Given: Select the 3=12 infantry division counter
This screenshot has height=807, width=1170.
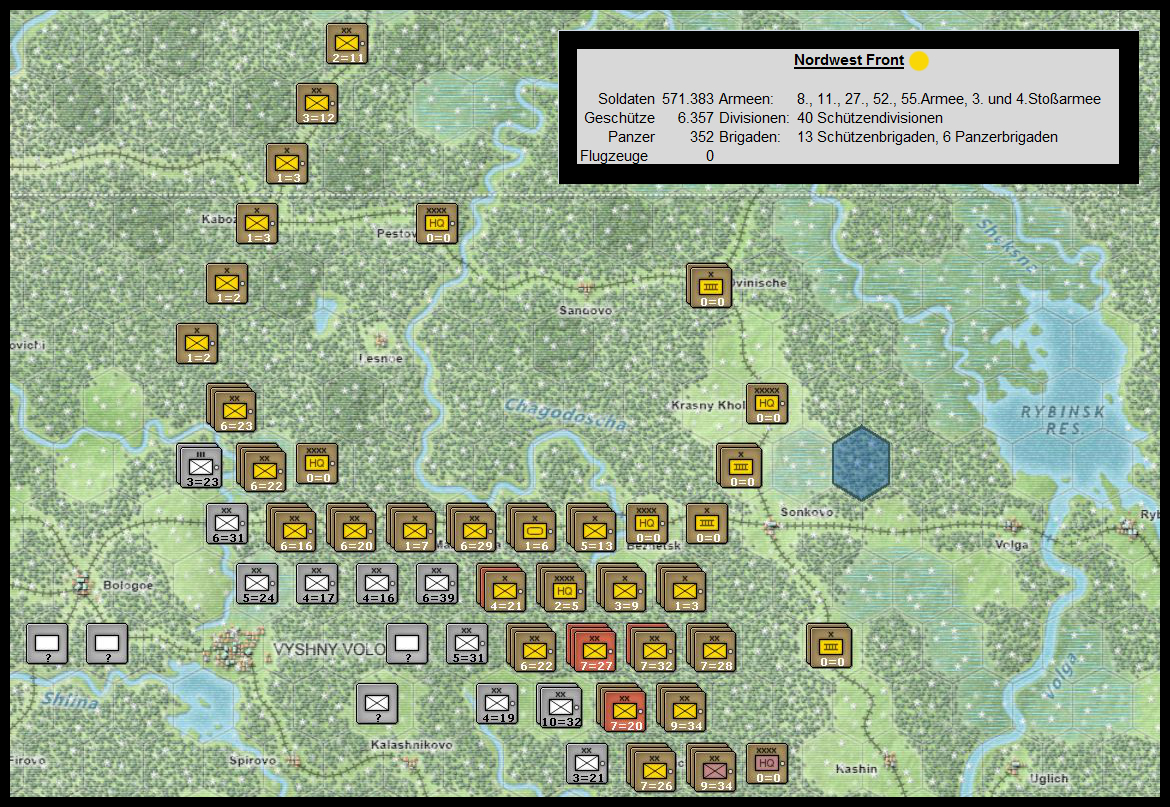Looking at the screenshot, I should 317,104.
